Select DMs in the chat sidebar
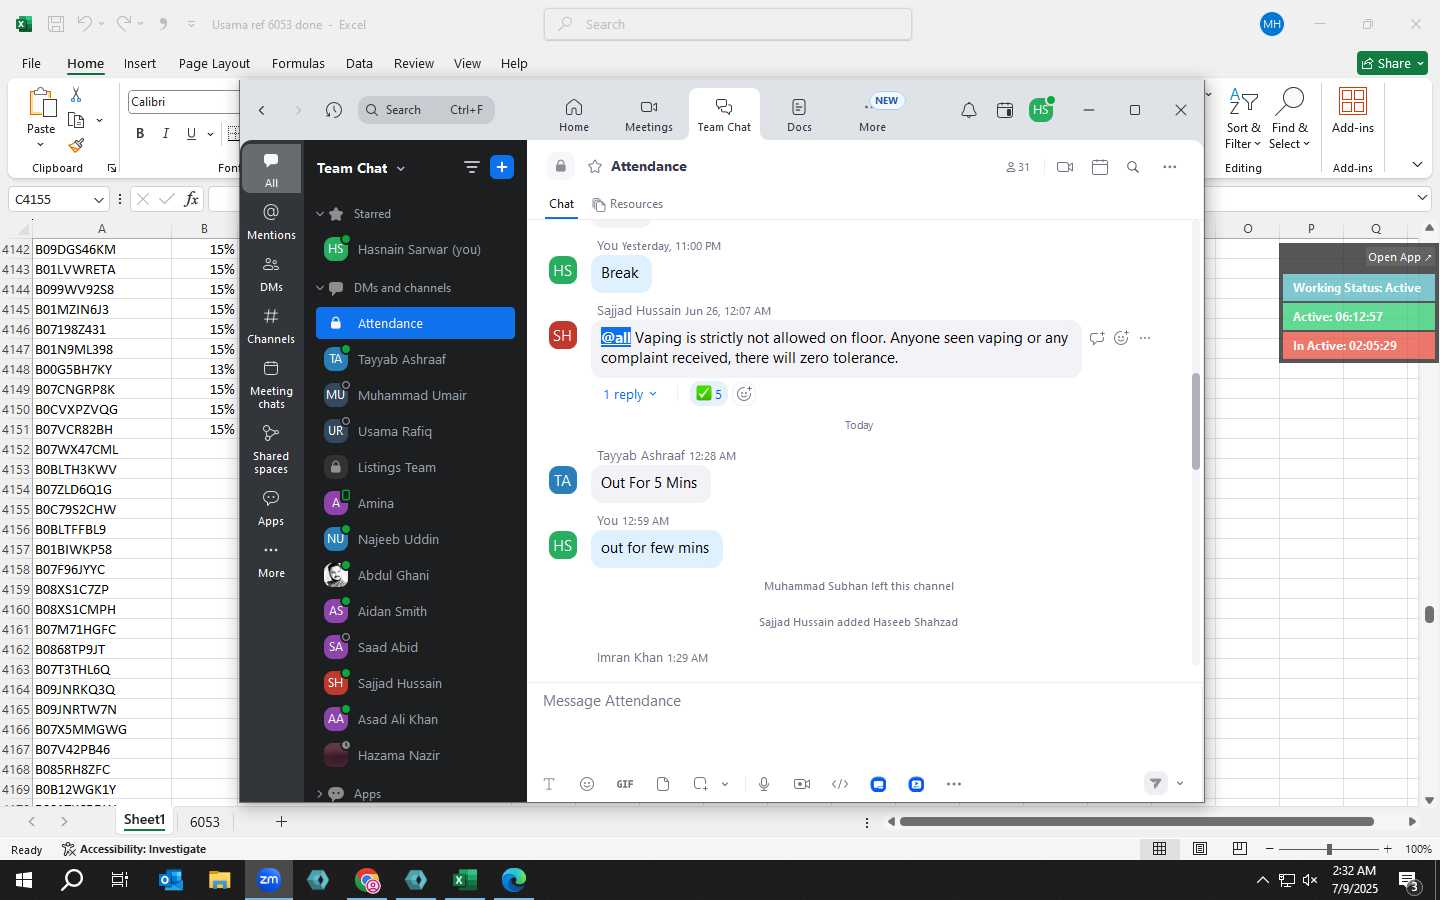The width and height of the screenshot is (1440, 900). coord(271,274)
